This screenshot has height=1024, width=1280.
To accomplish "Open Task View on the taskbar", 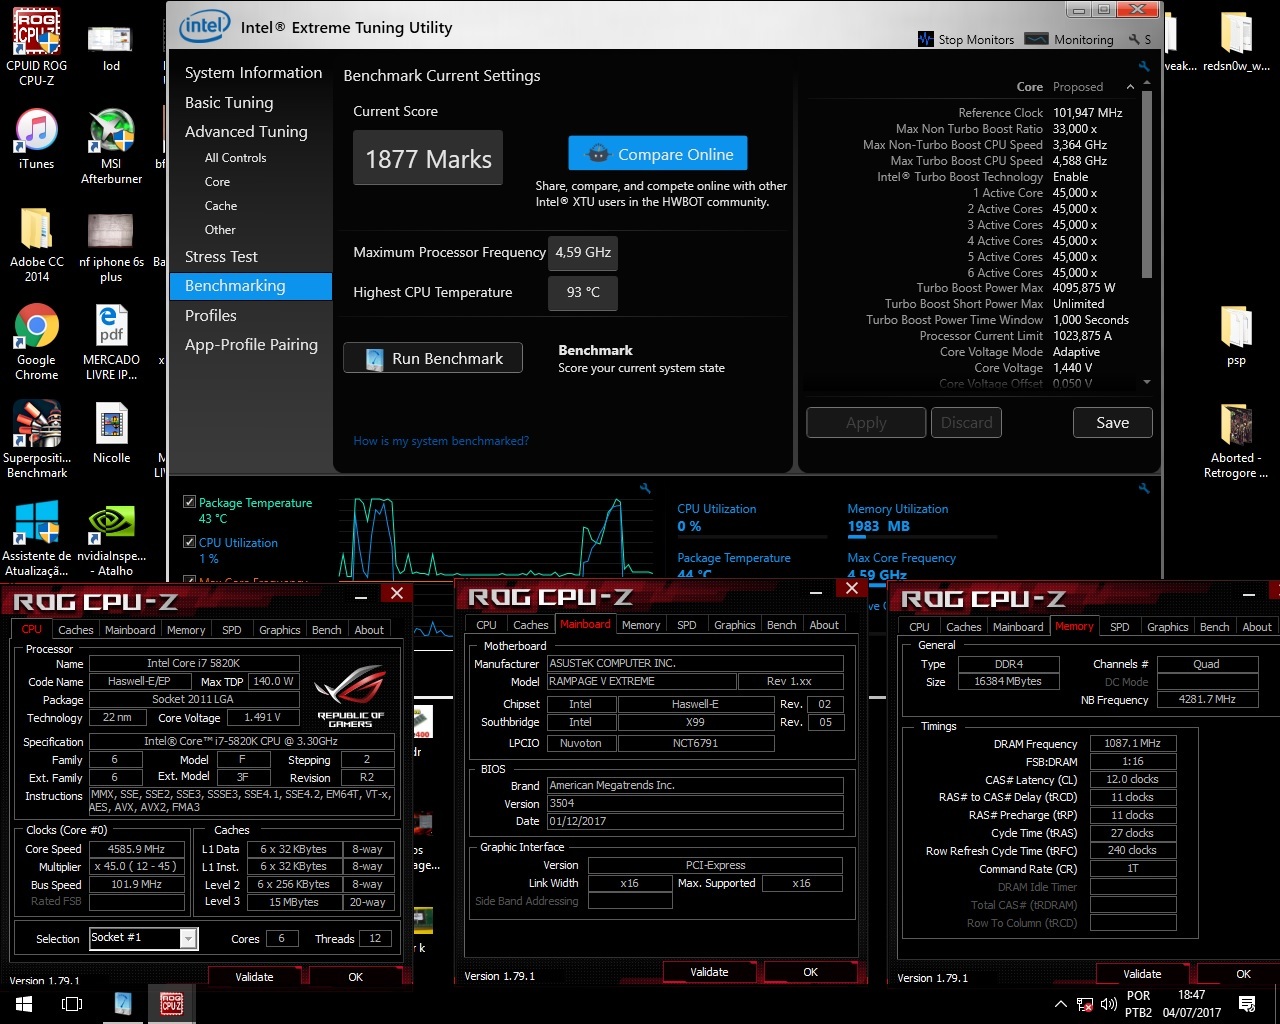I will pos(72,1004).
